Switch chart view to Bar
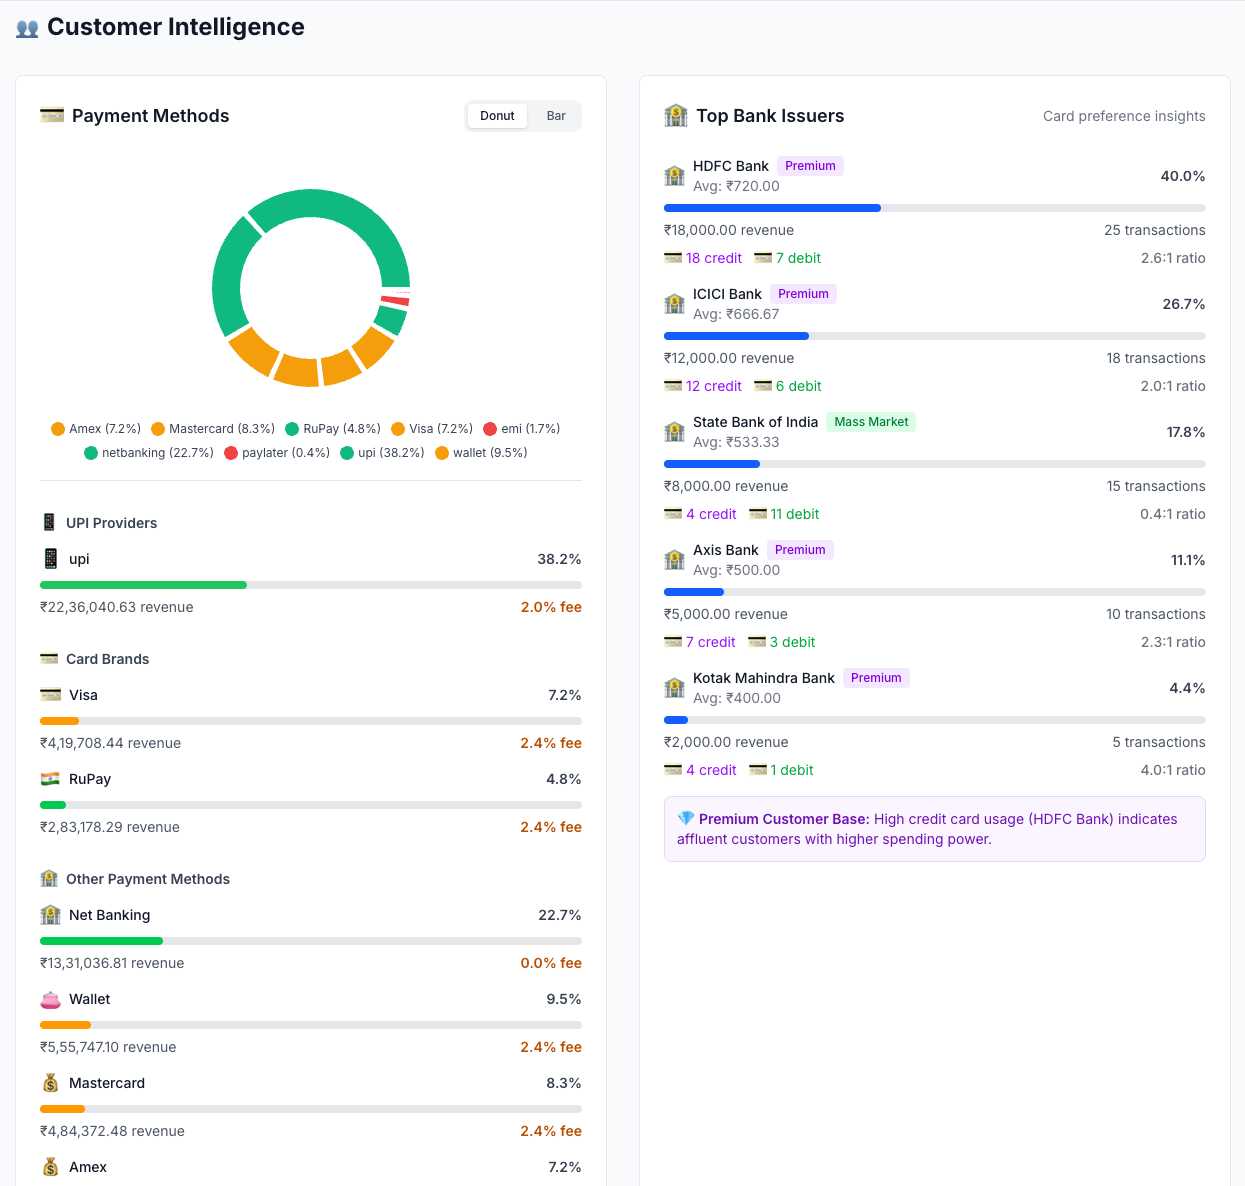Image resolution: width=1245 pixels, height=1186 pixels. click(x=556, y=116)
